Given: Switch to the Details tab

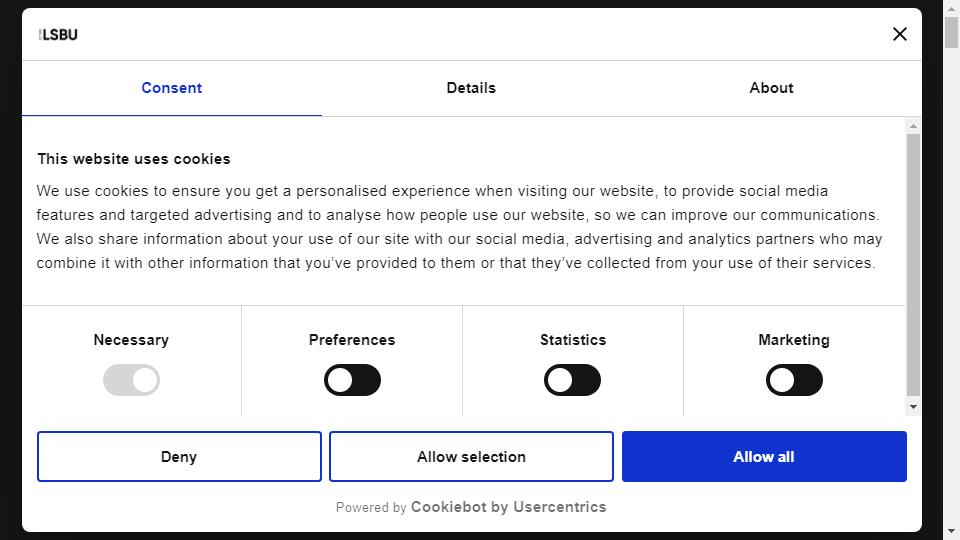Looking at the screenshot, I should 471,88.
